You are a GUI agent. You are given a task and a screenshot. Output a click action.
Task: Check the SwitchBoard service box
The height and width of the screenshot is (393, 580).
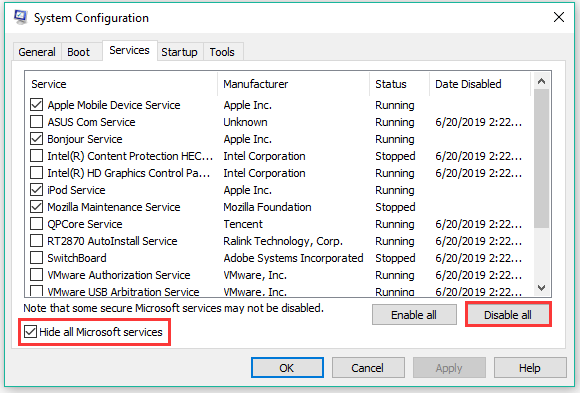tap(36, 258)
